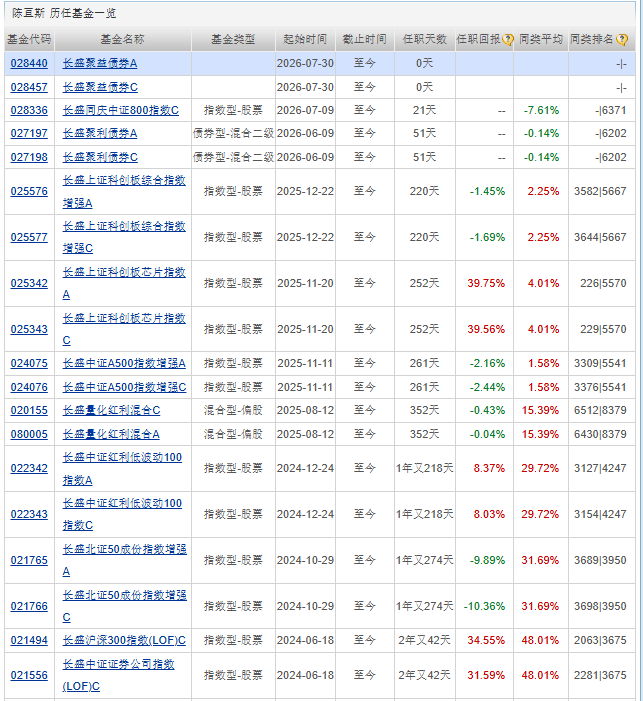Open fund code 025343
This screenshot has height=701, width=643.
coord(29,329)
